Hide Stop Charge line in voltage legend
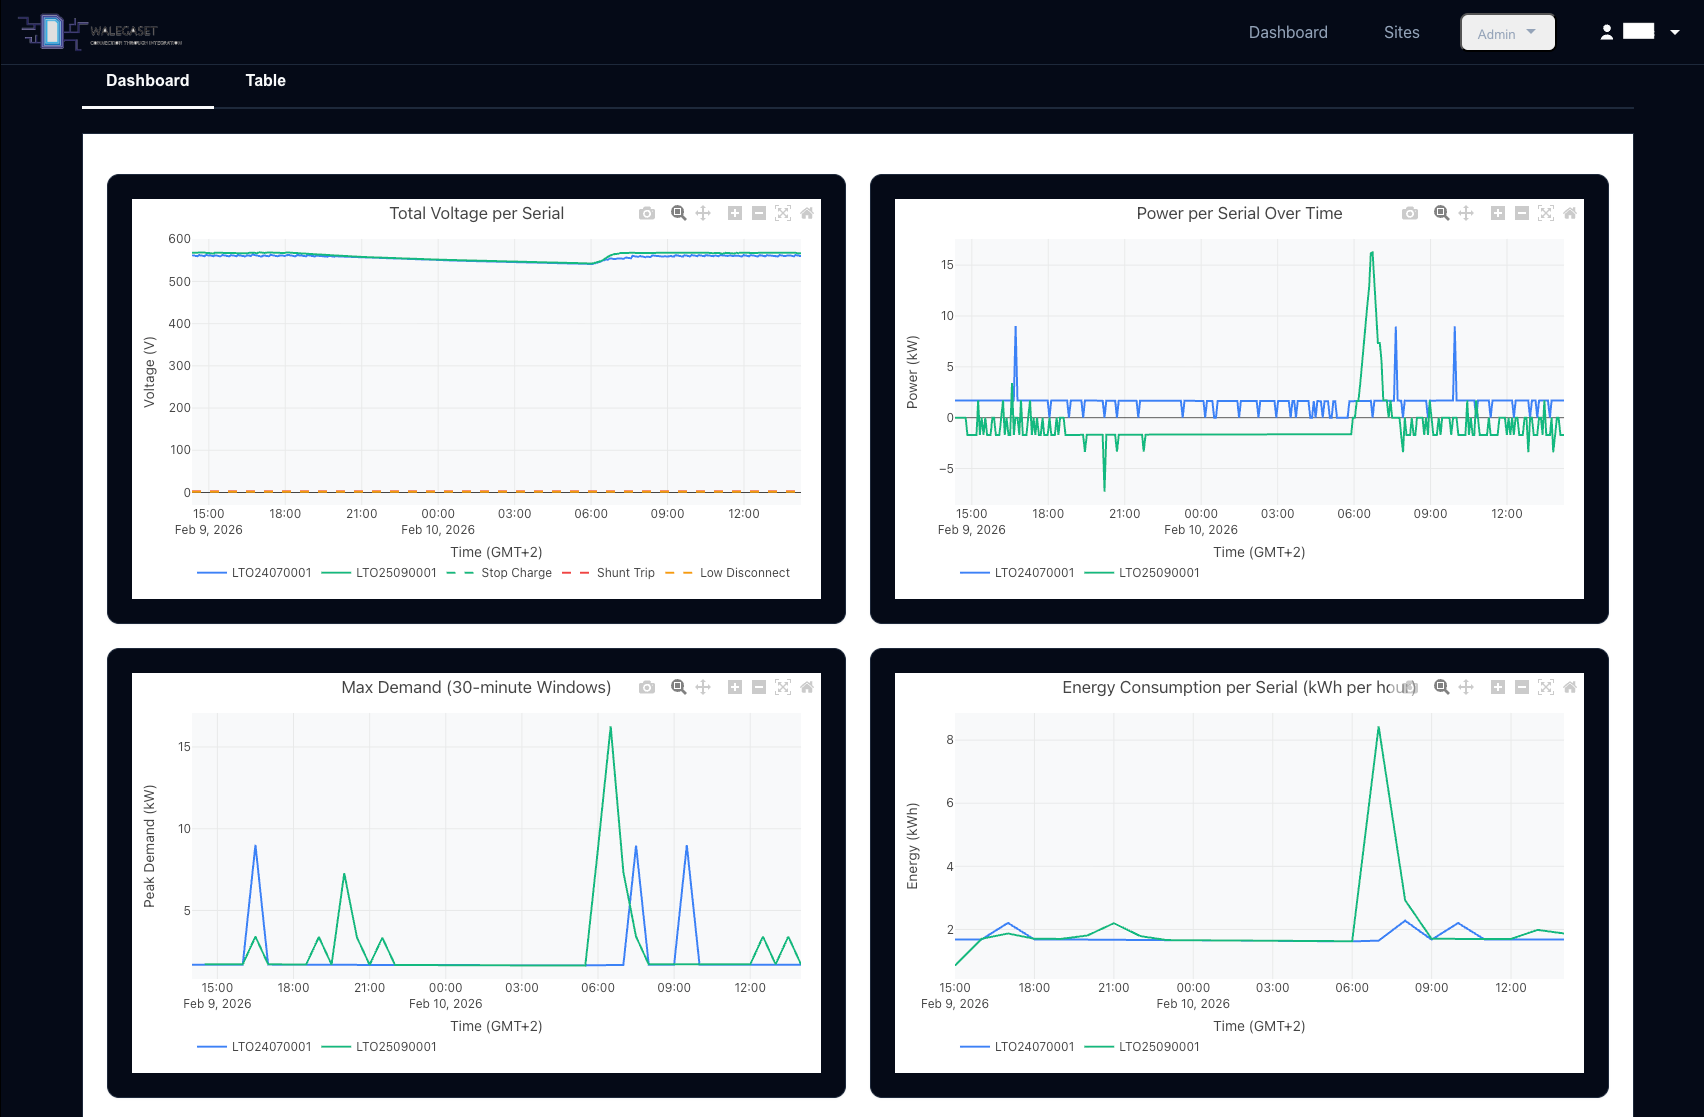This screenshot has width=1704, height=1117. 500,573
